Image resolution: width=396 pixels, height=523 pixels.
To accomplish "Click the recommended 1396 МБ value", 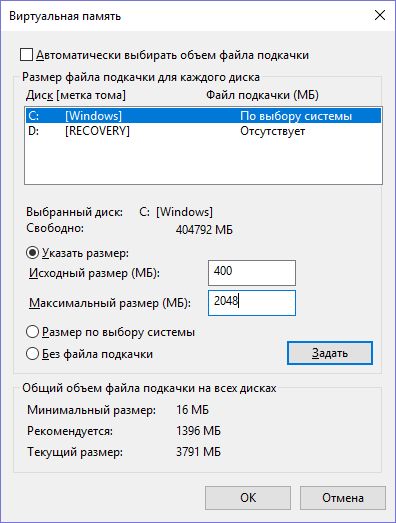I will pyautogui.click(x=198, y=431).
